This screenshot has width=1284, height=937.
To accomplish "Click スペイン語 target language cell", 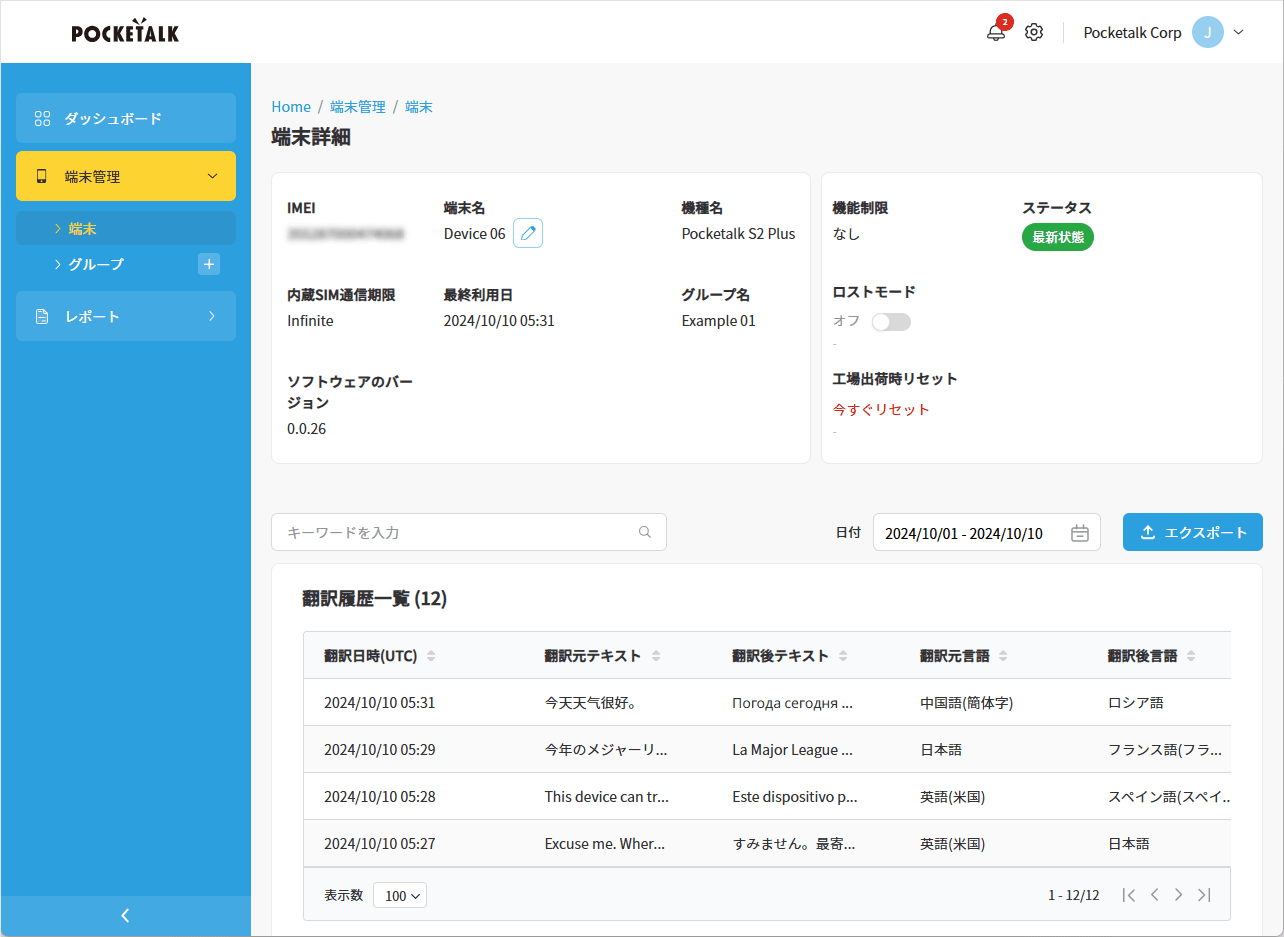I will click(x=1169, y=797).
